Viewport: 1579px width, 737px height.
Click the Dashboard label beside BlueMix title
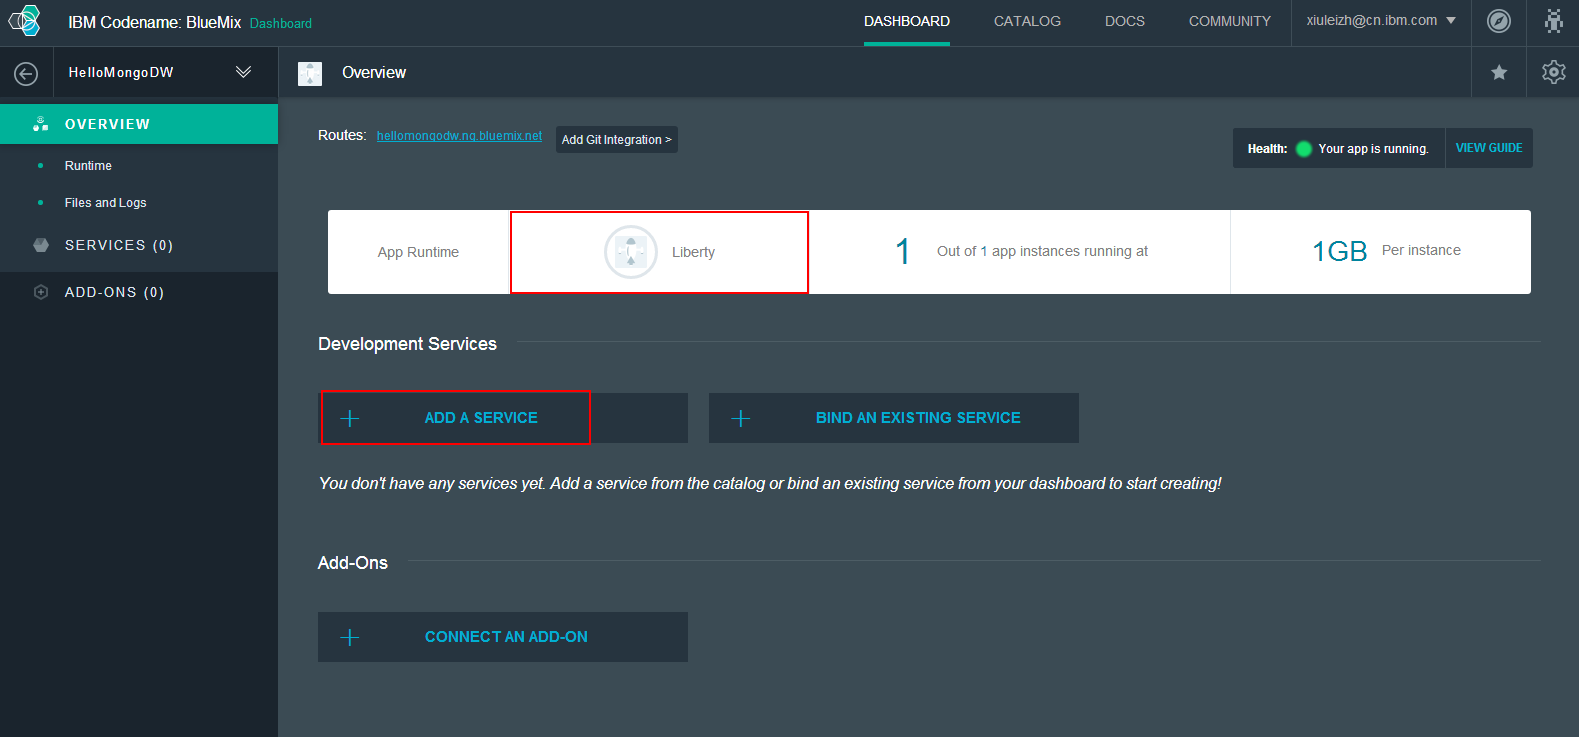pyautogui.click(x=281, y=23)
